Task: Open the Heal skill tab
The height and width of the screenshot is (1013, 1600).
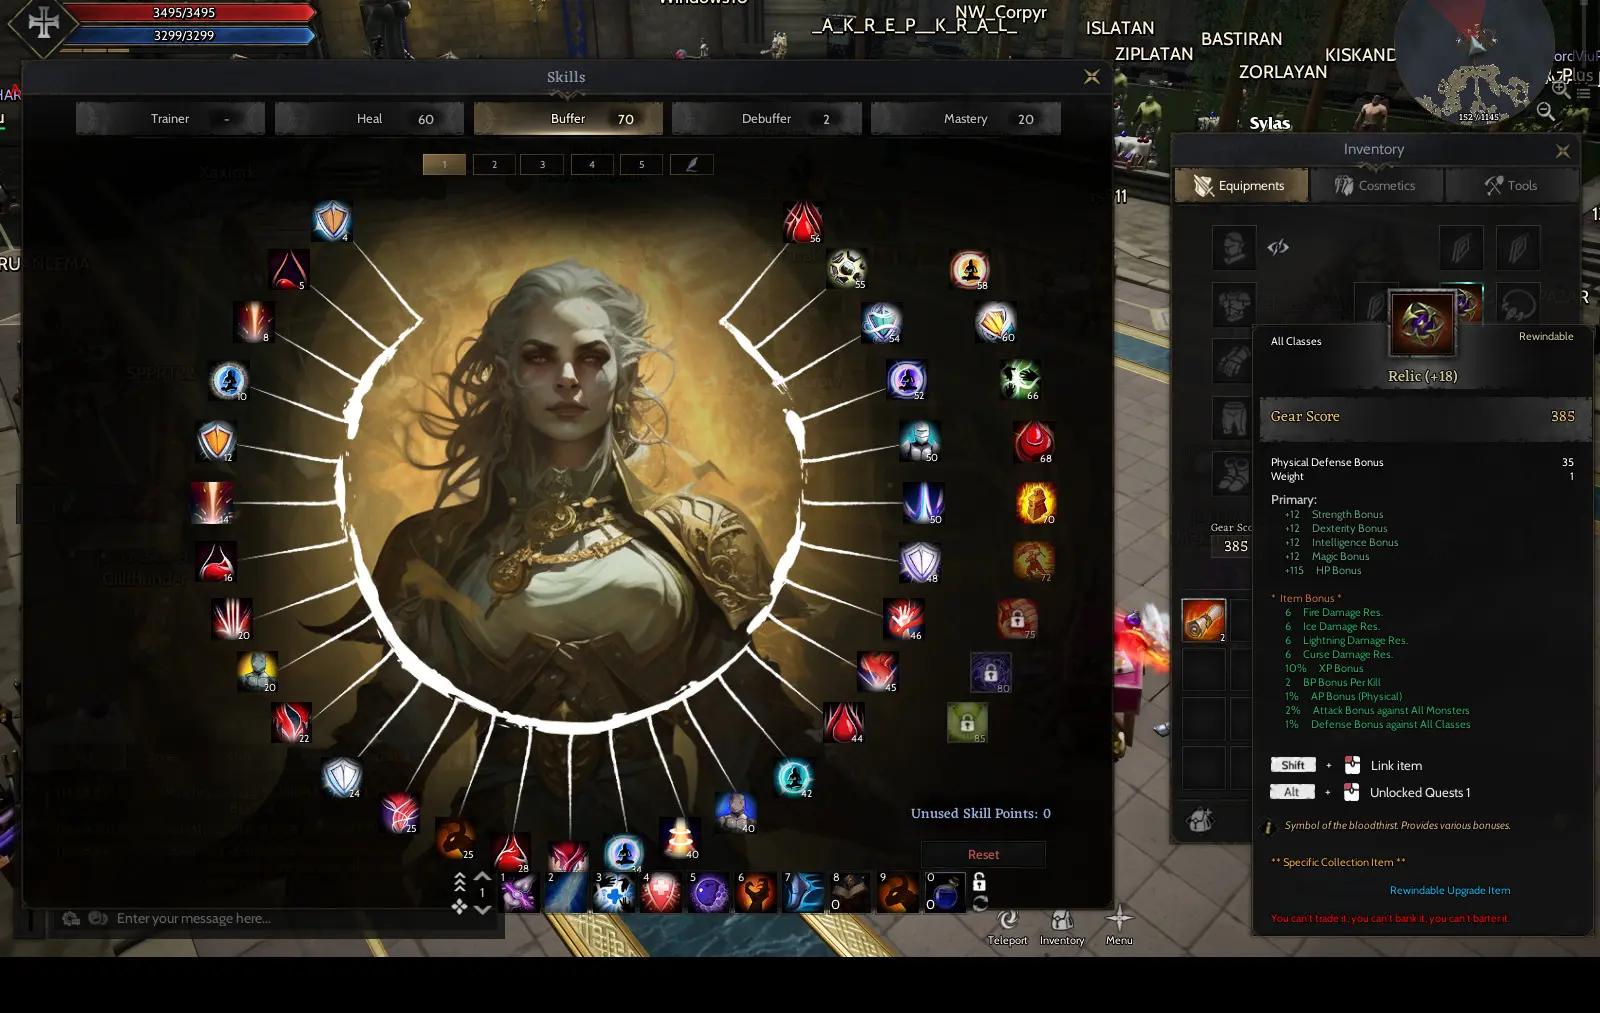Action: point(369,118)
